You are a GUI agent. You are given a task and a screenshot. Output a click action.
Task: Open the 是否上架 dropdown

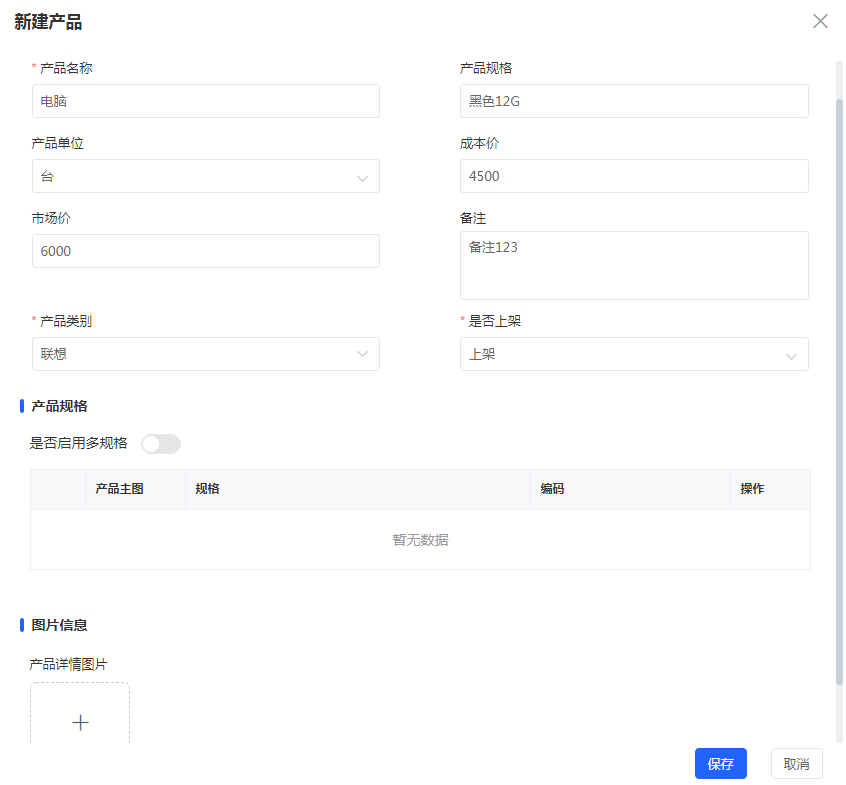[634, 354]
